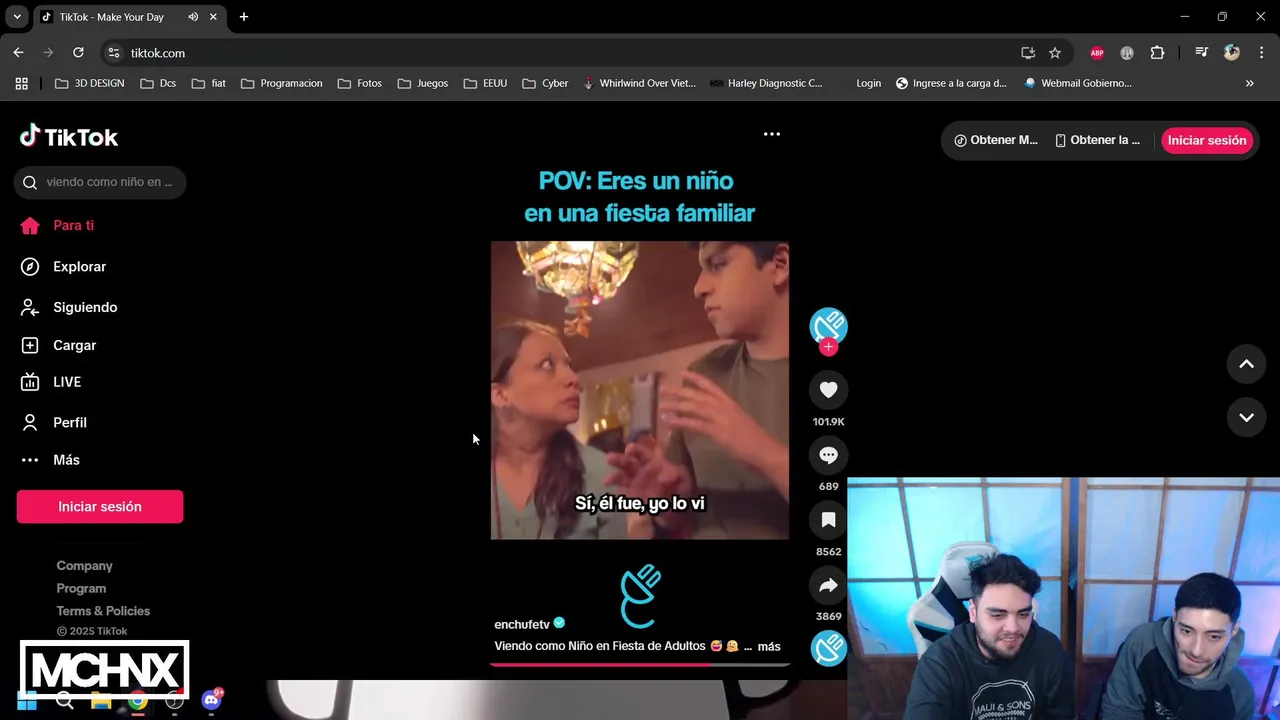Image resolution: width=1280 pixels, height=720 pixels.
Task: Open the three-dot options above the video
Action: pos(772,134)
